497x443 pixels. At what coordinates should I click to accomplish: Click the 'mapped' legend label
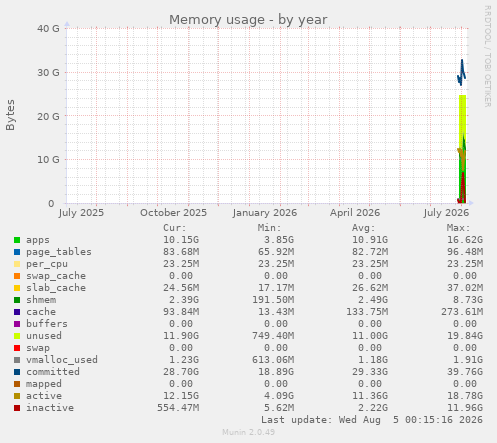pyautogui.click(x=44, y=384)
